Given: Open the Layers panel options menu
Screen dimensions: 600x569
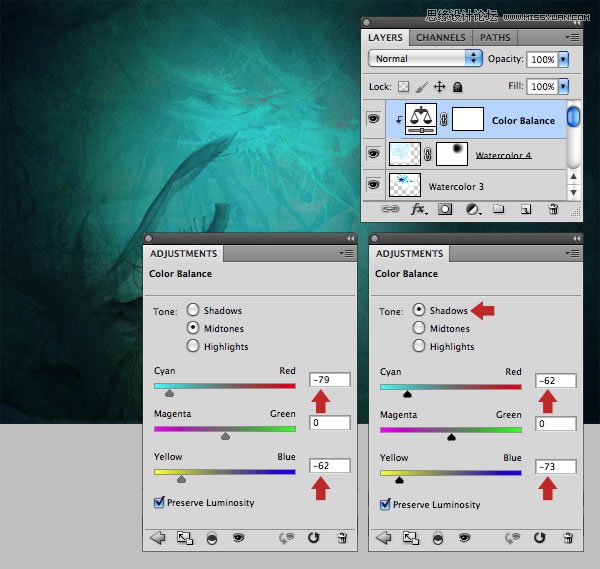Looking at the screenshot, I should click(x=572, y=37).
